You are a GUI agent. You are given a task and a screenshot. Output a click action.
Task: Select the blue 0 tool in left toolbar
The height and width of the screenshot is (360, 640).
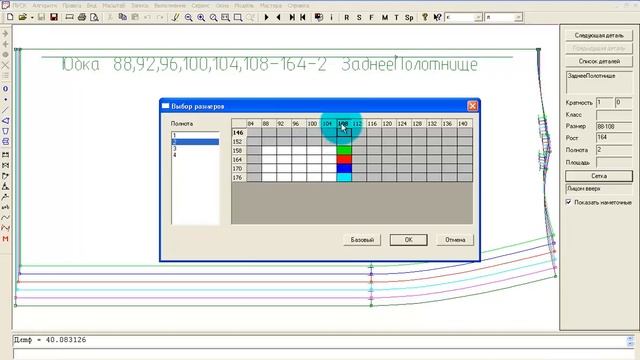tap(5, 89)
